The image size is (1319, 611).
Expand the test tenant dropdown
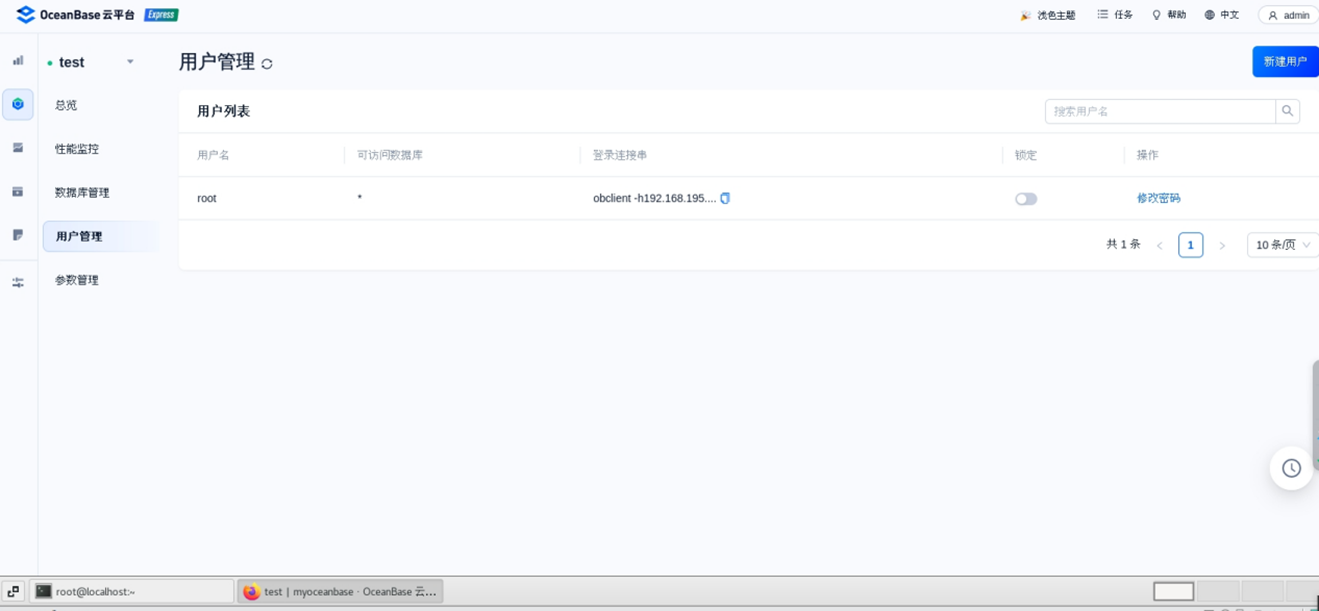tap(130, 62)
